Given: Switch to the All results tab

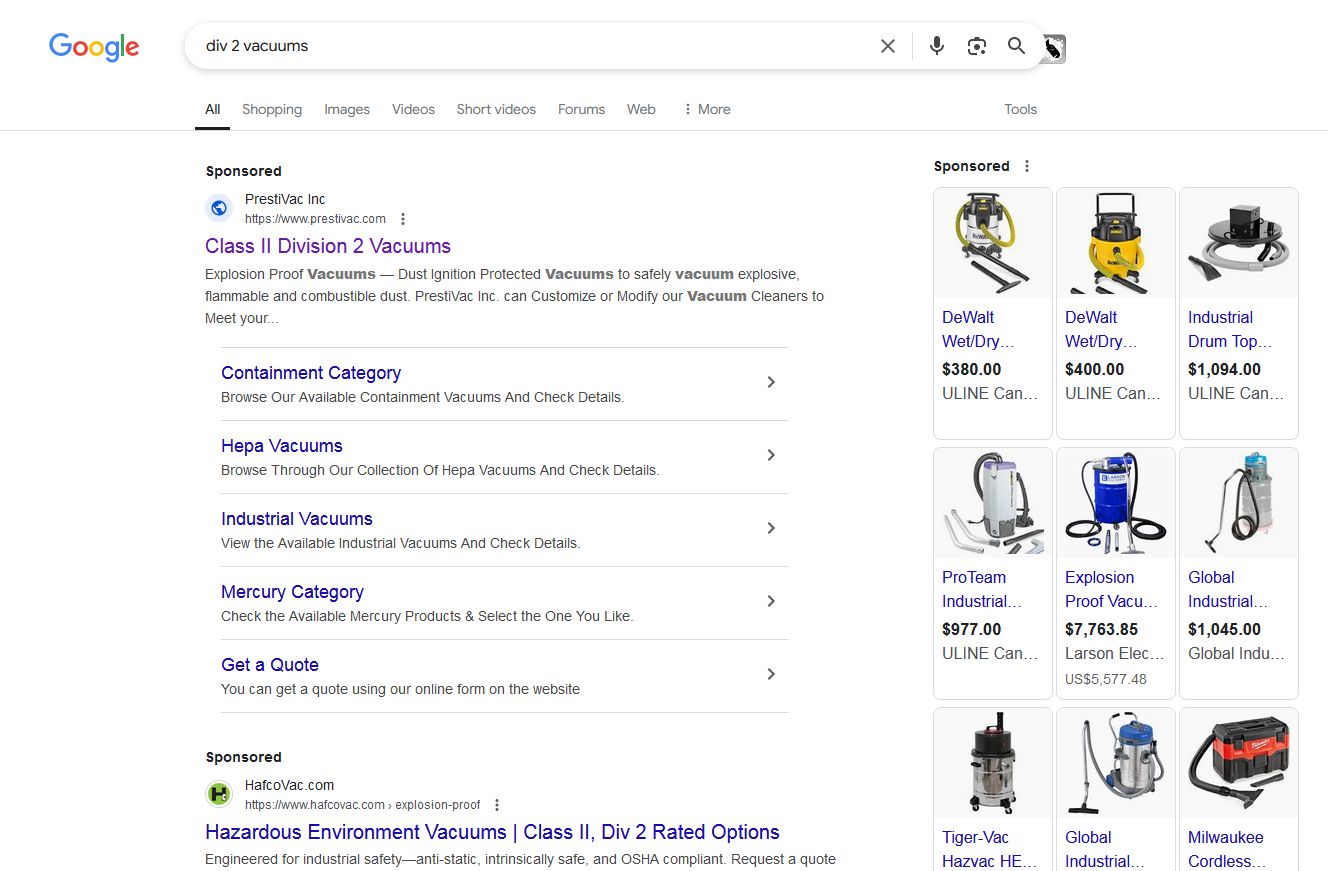Looking at the screenshot, I should pyautogui.click(x=213, y=109).
